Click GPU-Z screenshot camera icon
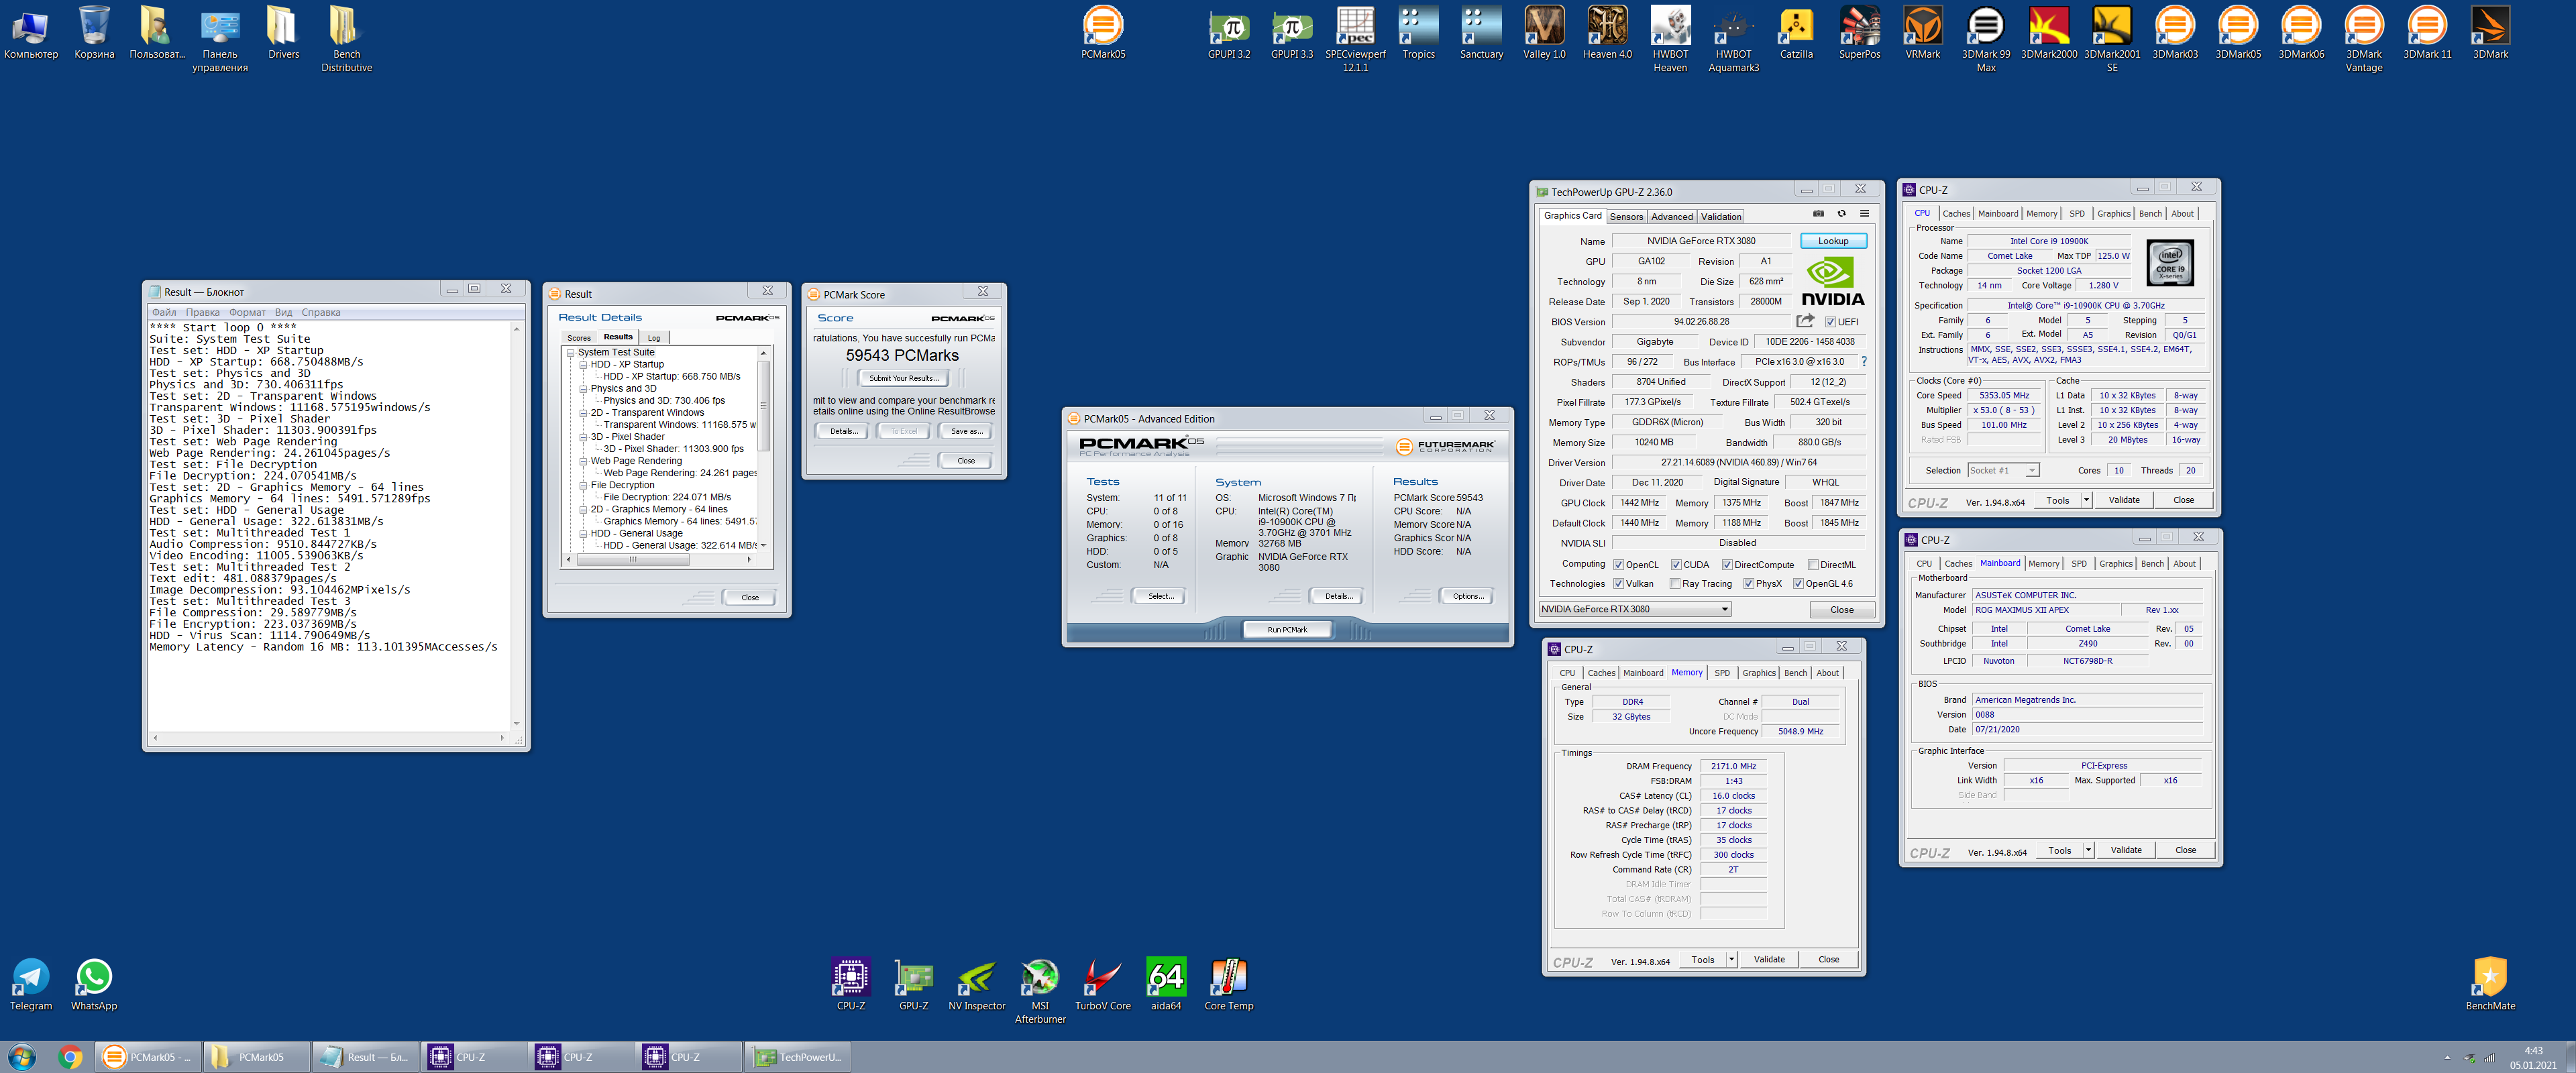This screenshot has width=2576, height=1073. (1818, 214)
